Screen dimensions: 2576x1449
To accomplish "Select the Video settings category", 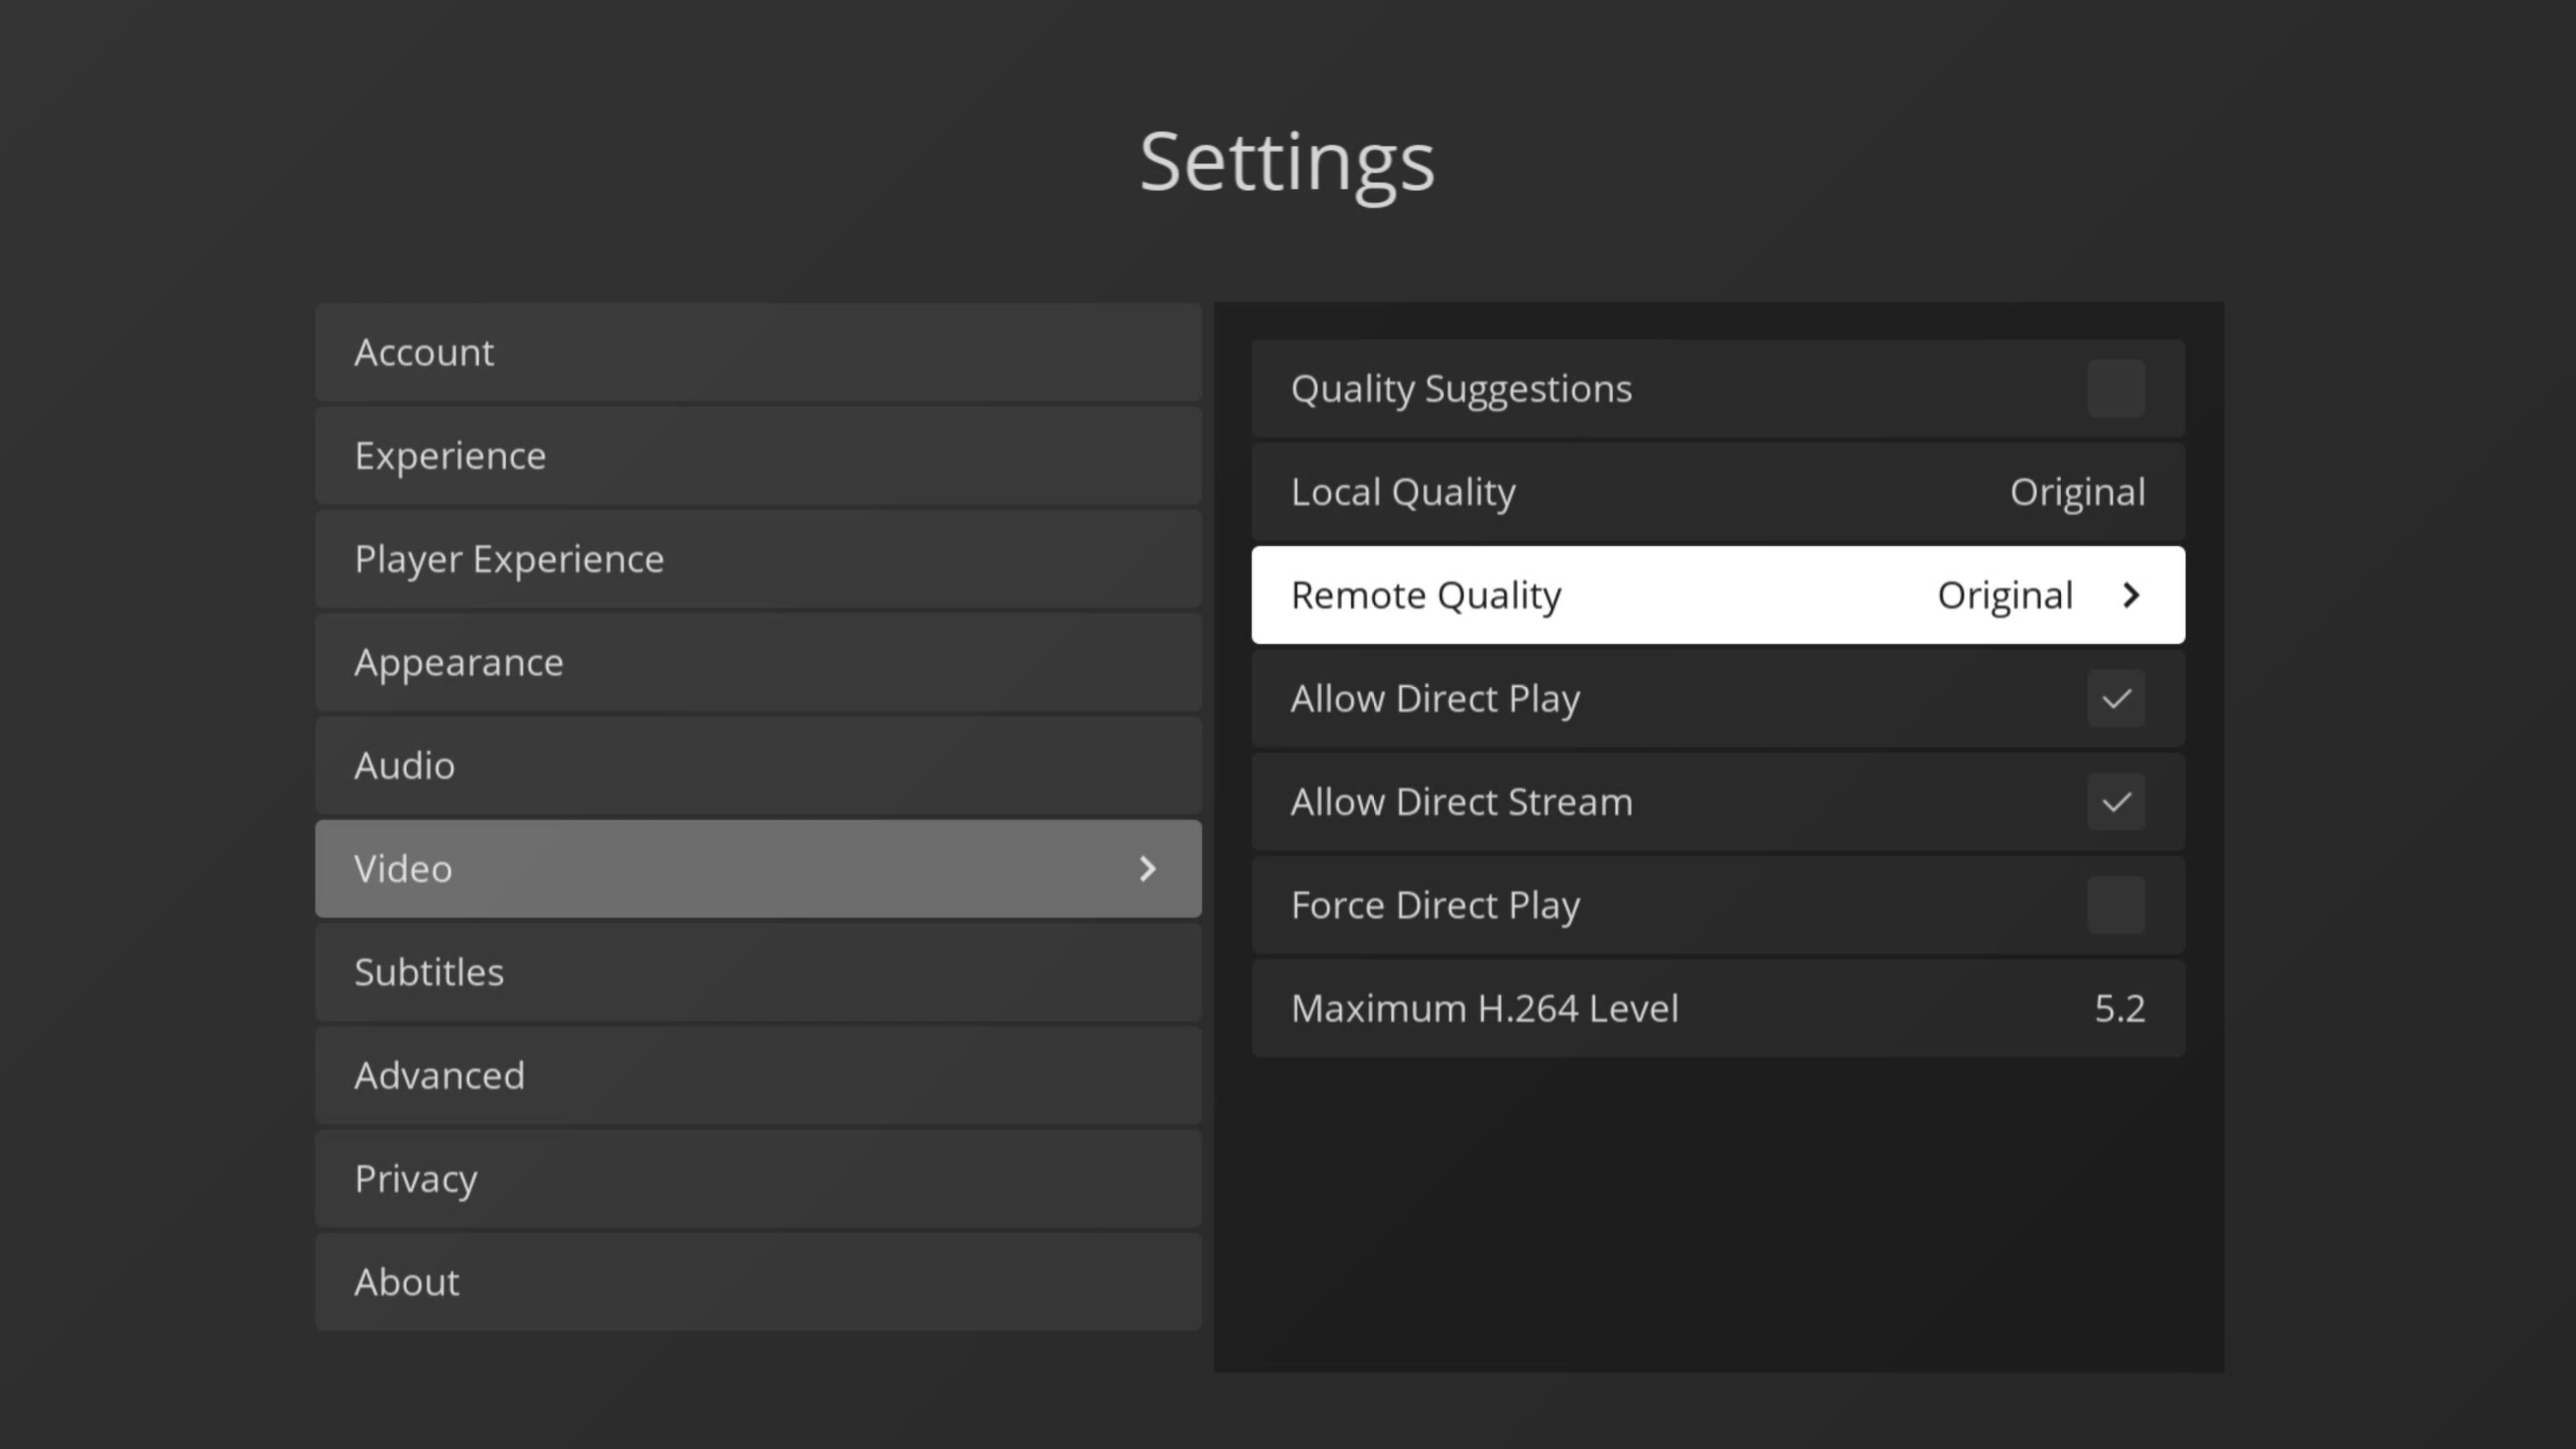I will click(758, 869).
